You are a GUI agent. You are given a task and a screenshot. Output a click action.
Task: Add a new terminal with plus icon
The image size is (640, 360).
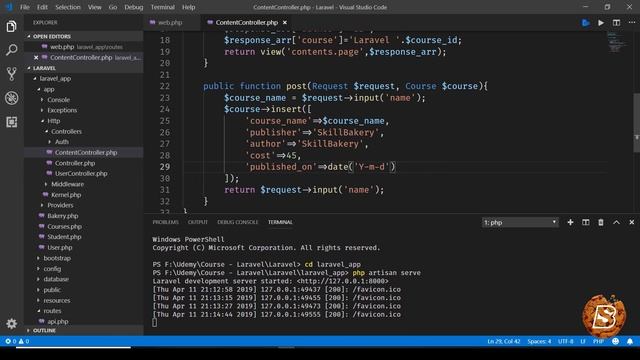click(570, 222)
